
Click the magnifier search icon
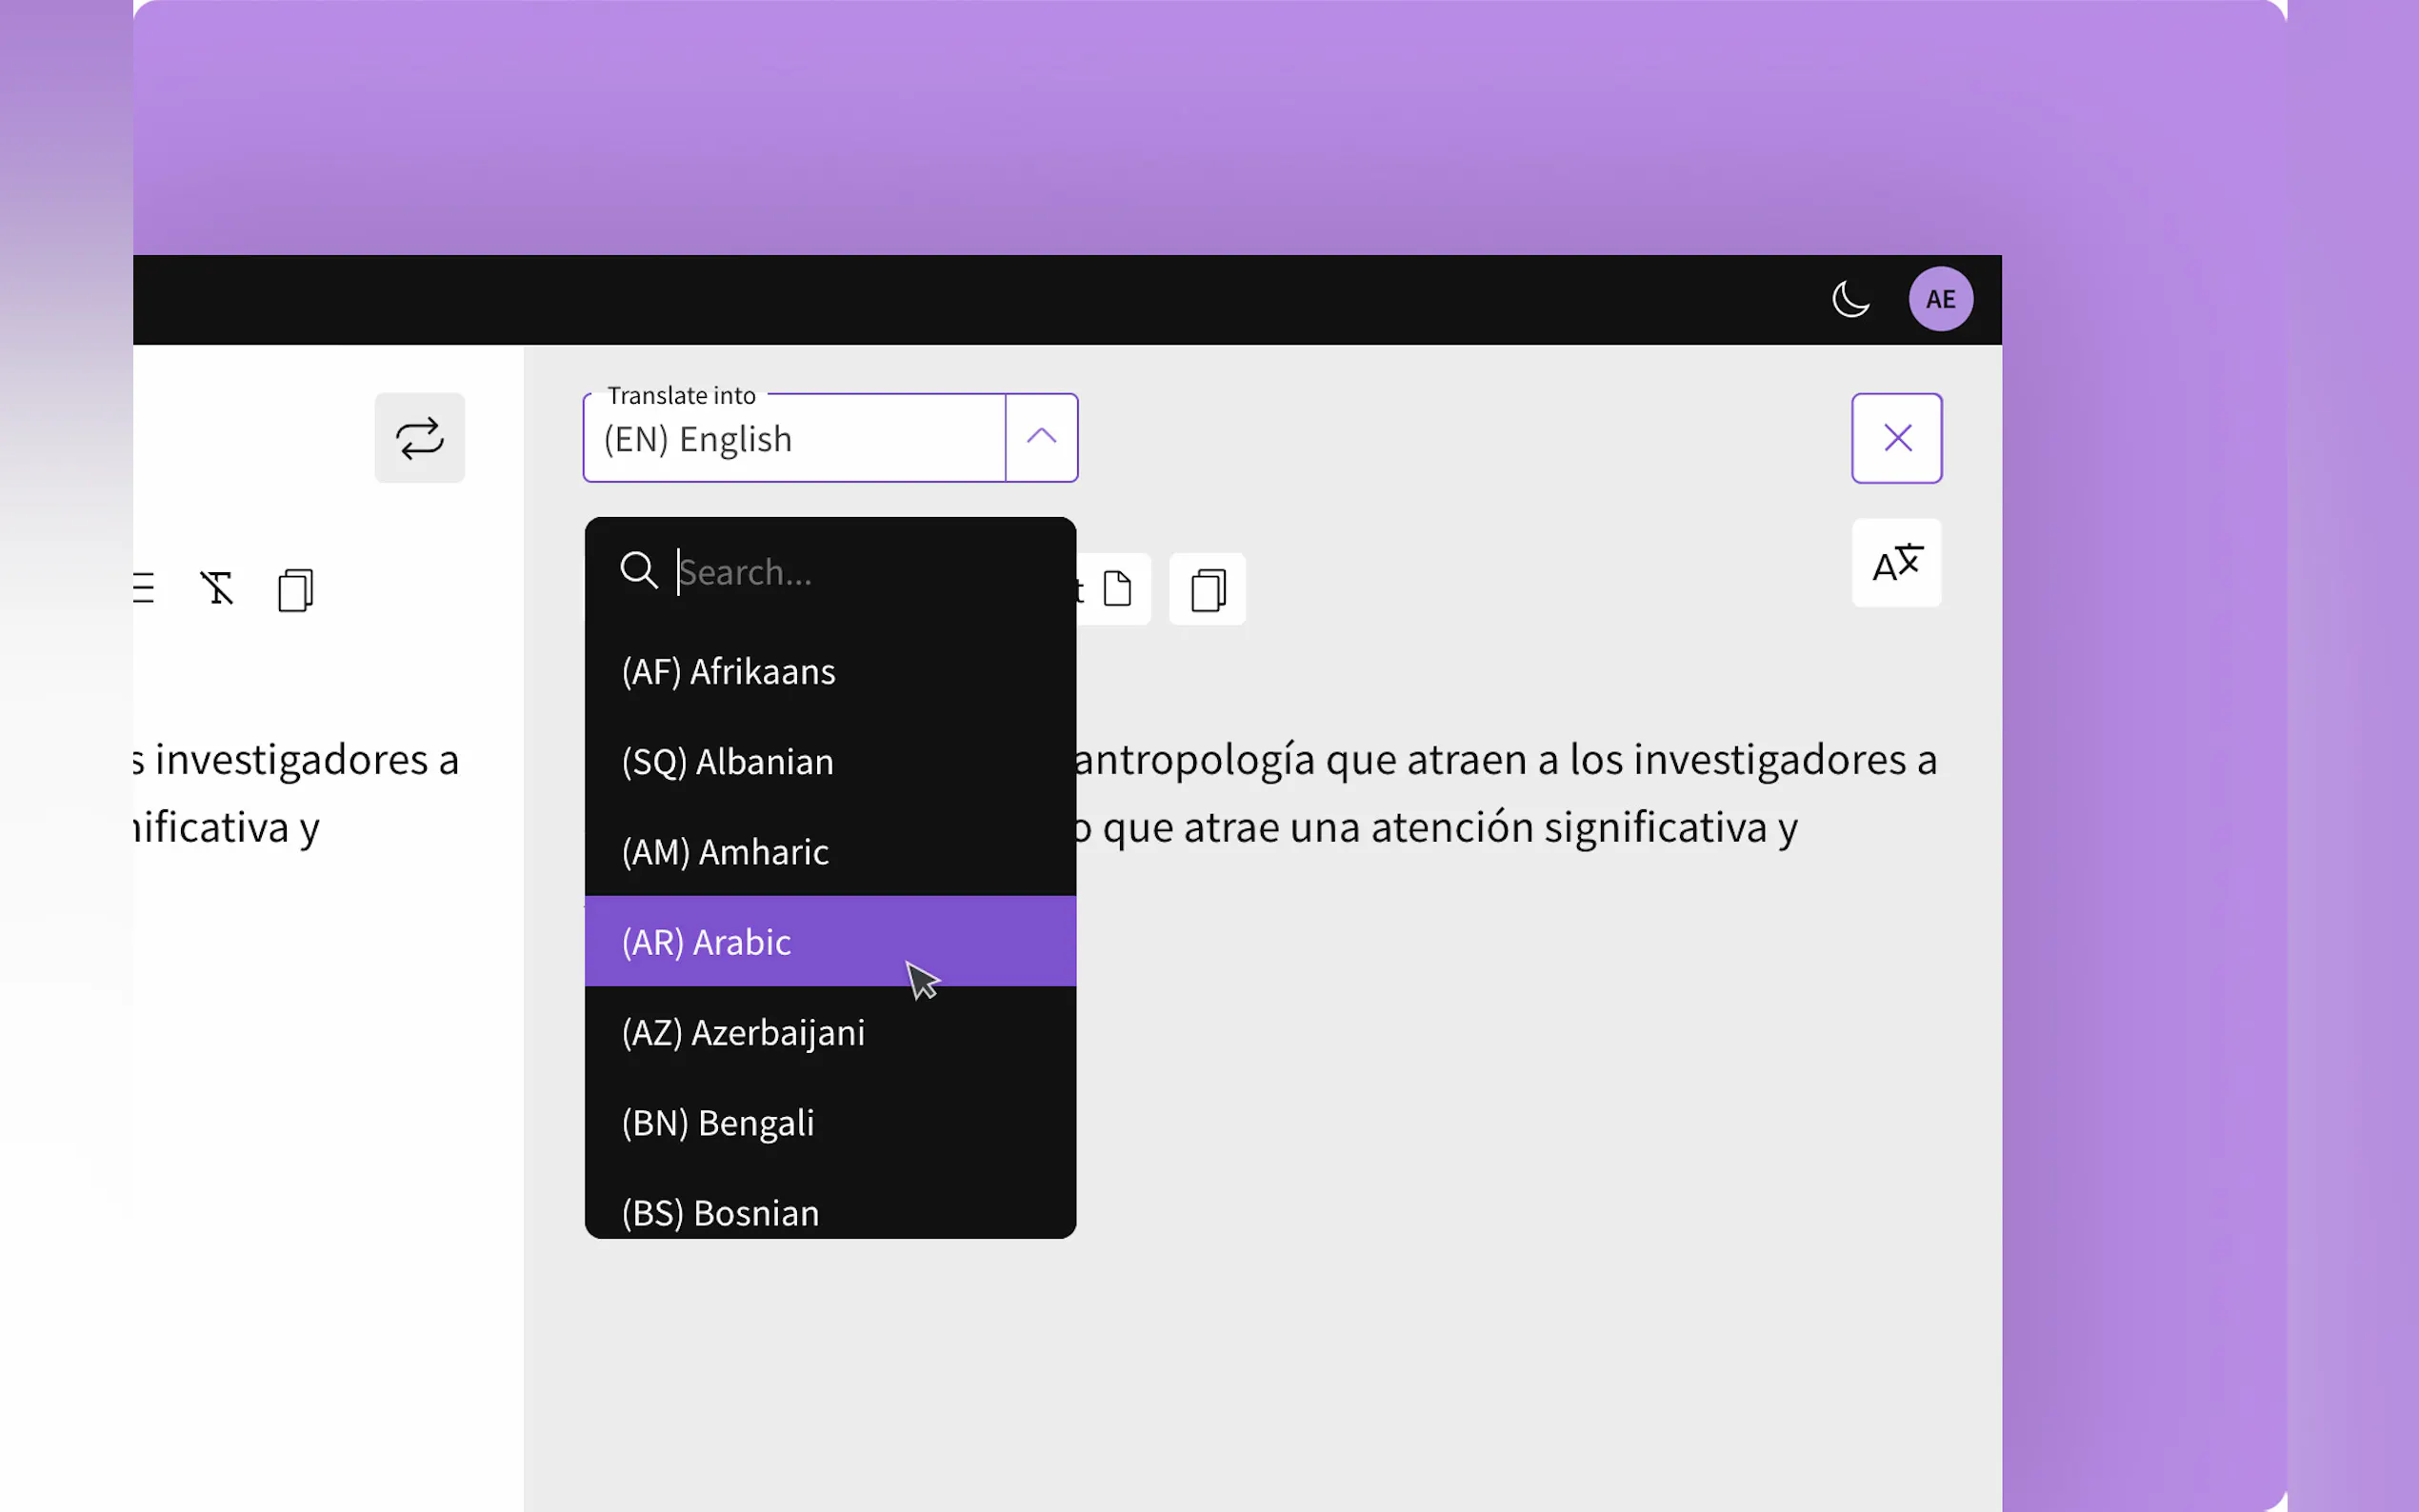click(x=638, y=571)
